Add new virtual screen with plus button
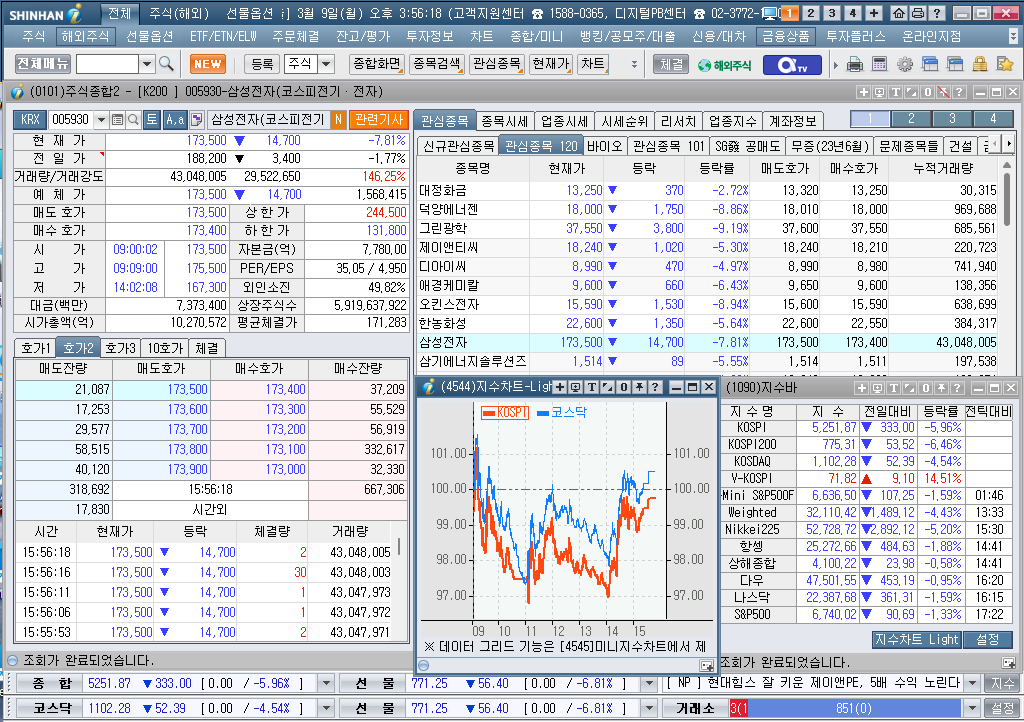The image size is (1024, 722). (874, 12)
